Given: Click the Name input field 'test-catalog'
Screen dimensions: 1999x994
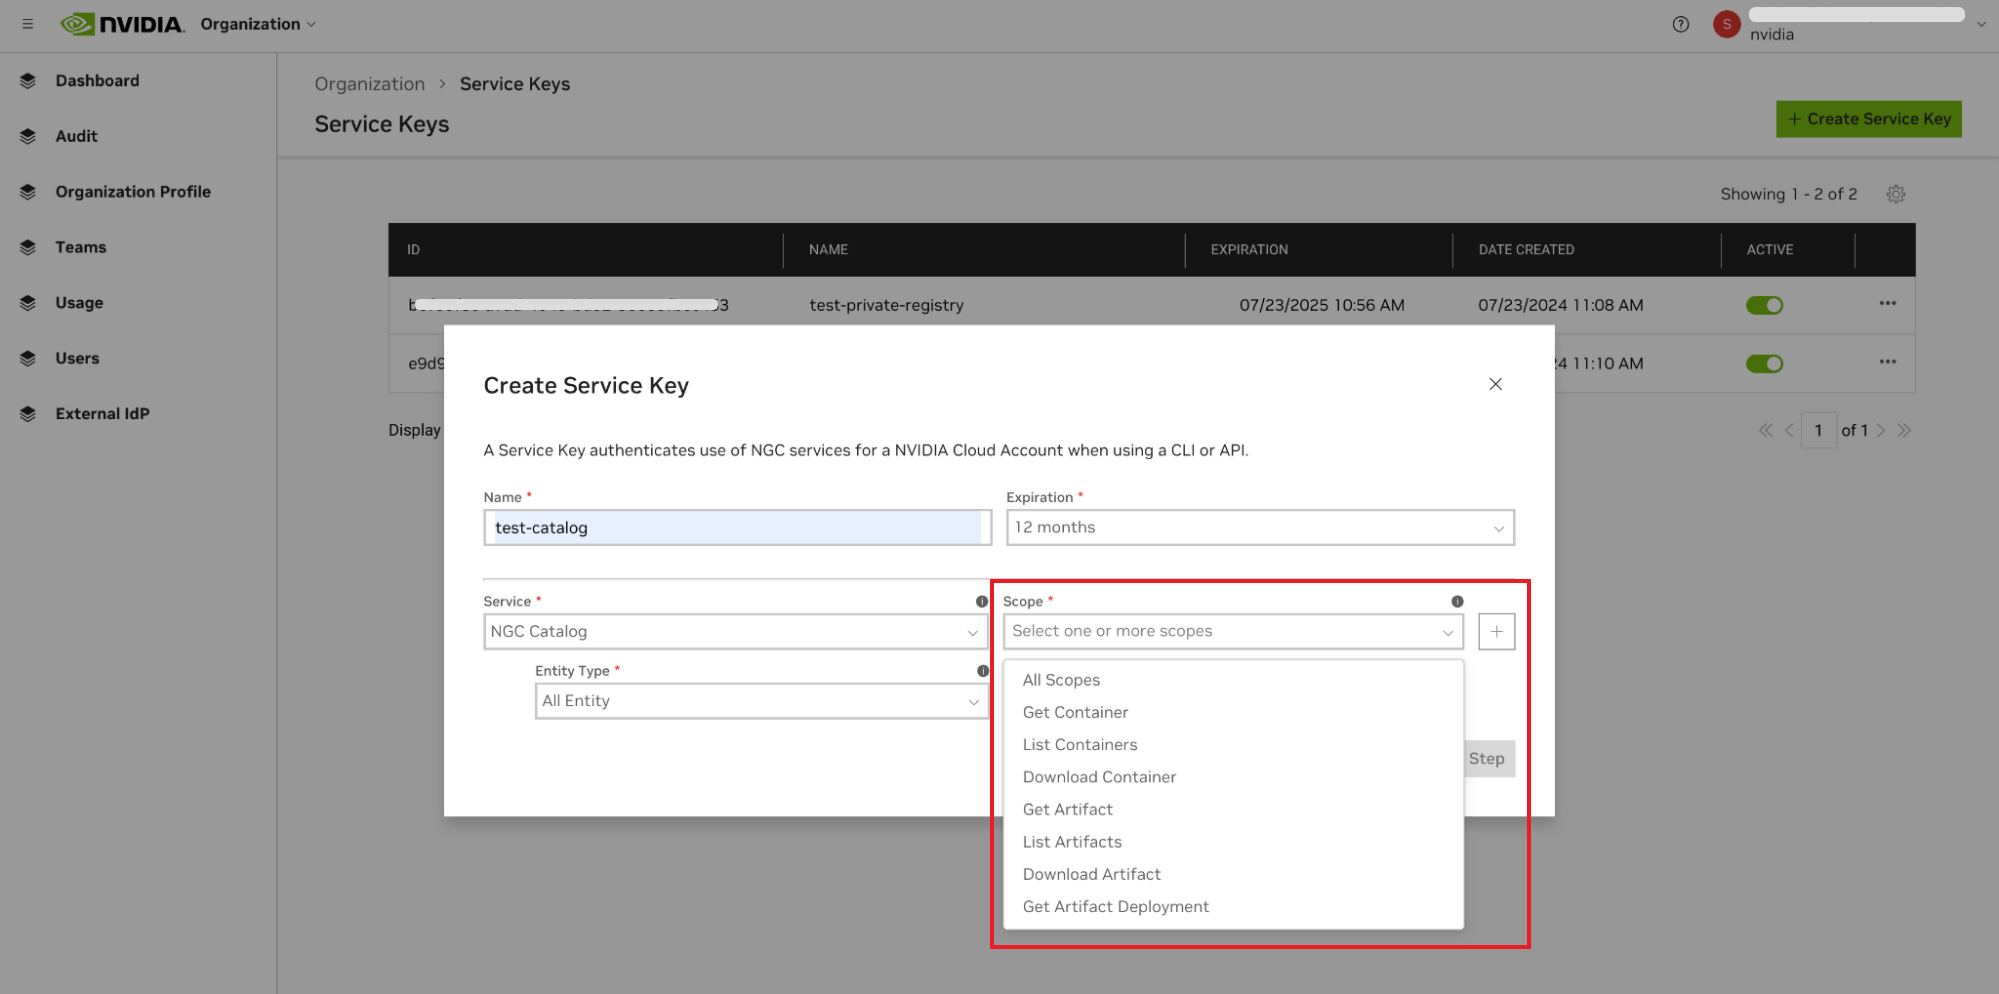Looking at the screenshot, I should (x=737, y=527).
